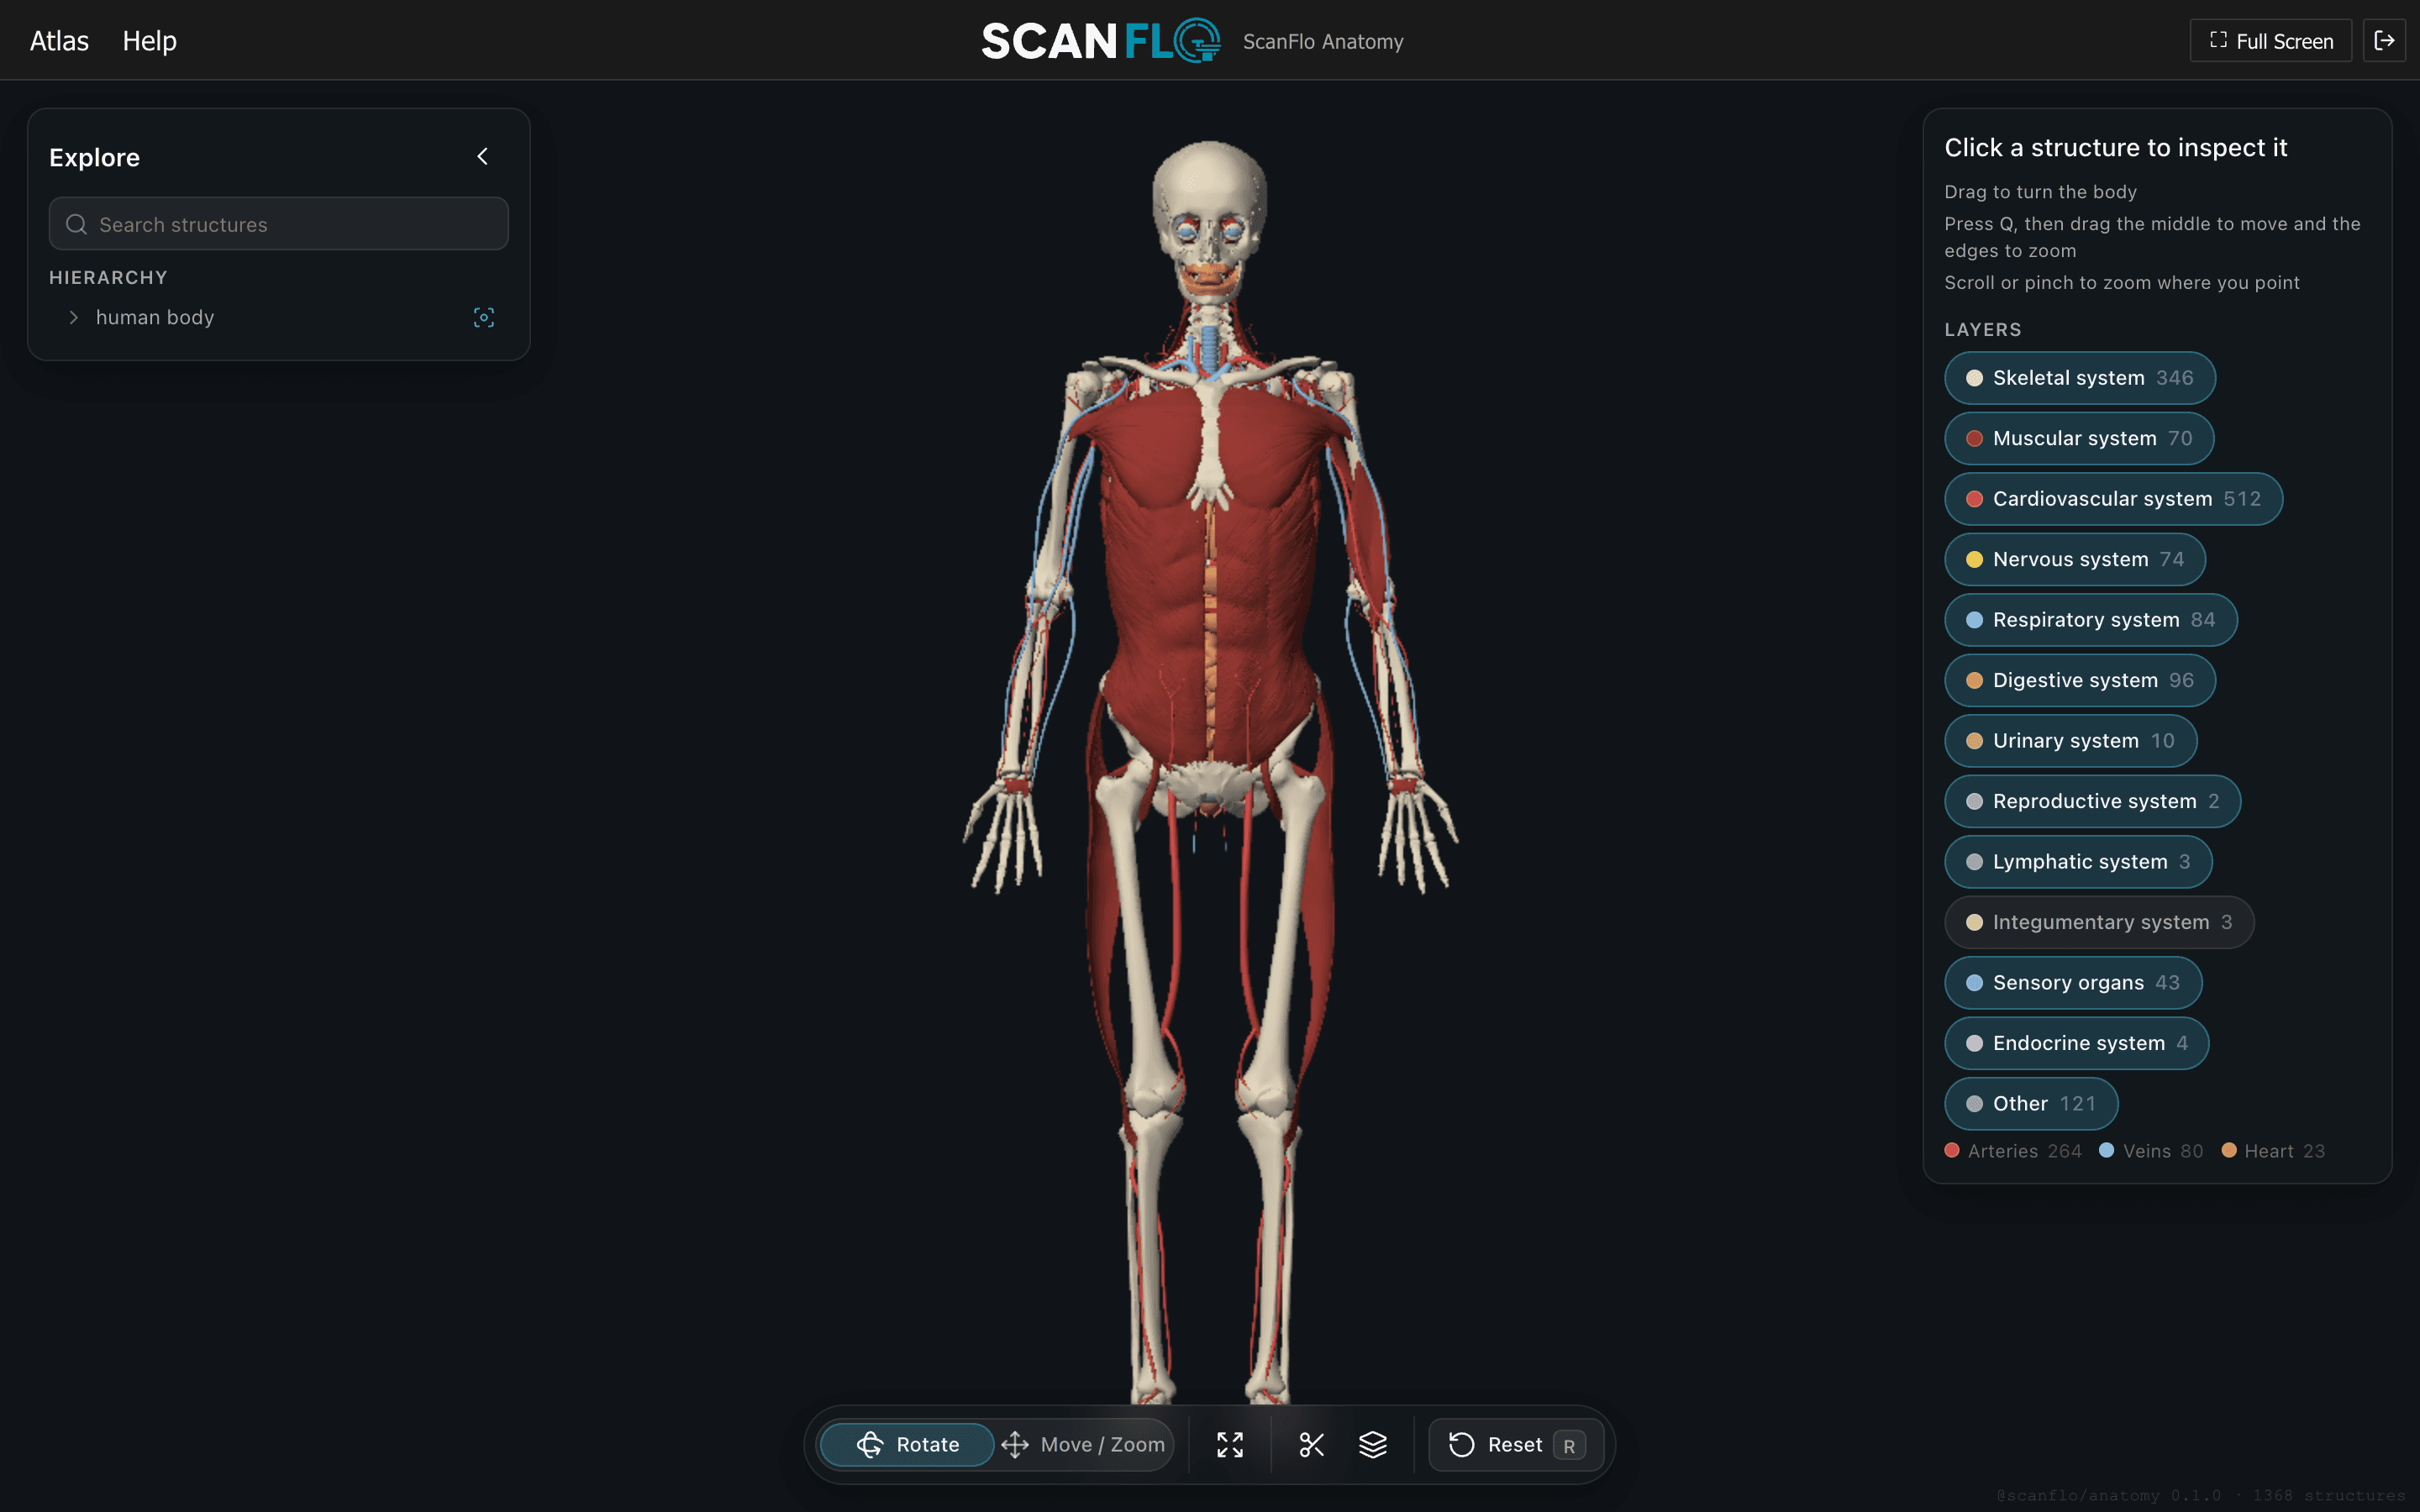Open the Help menu
This screenshot has height=1512, width=2420.
[150, 41]
